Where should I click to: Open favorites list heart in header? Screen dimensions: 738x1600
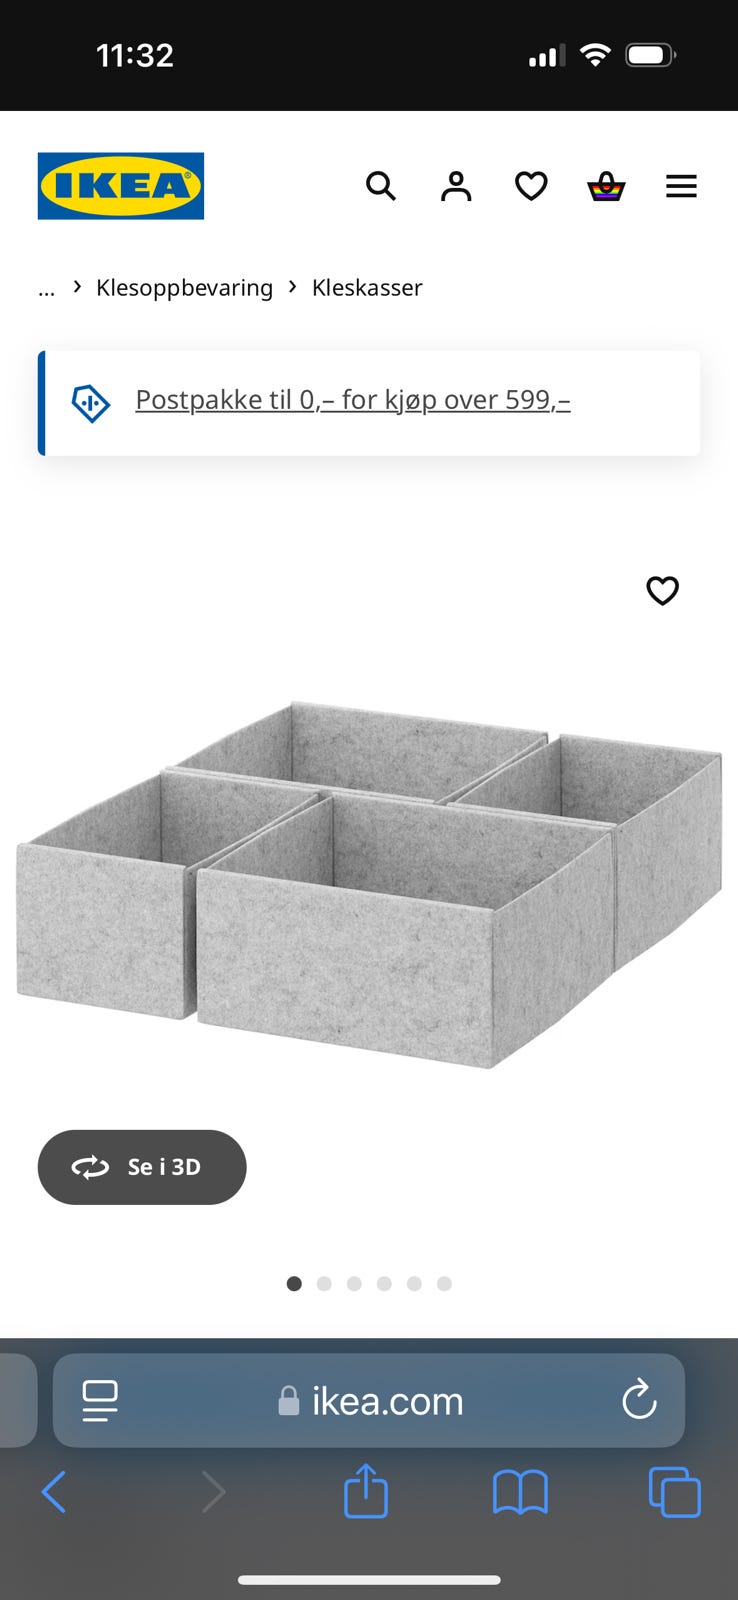[x=531, y=186]
